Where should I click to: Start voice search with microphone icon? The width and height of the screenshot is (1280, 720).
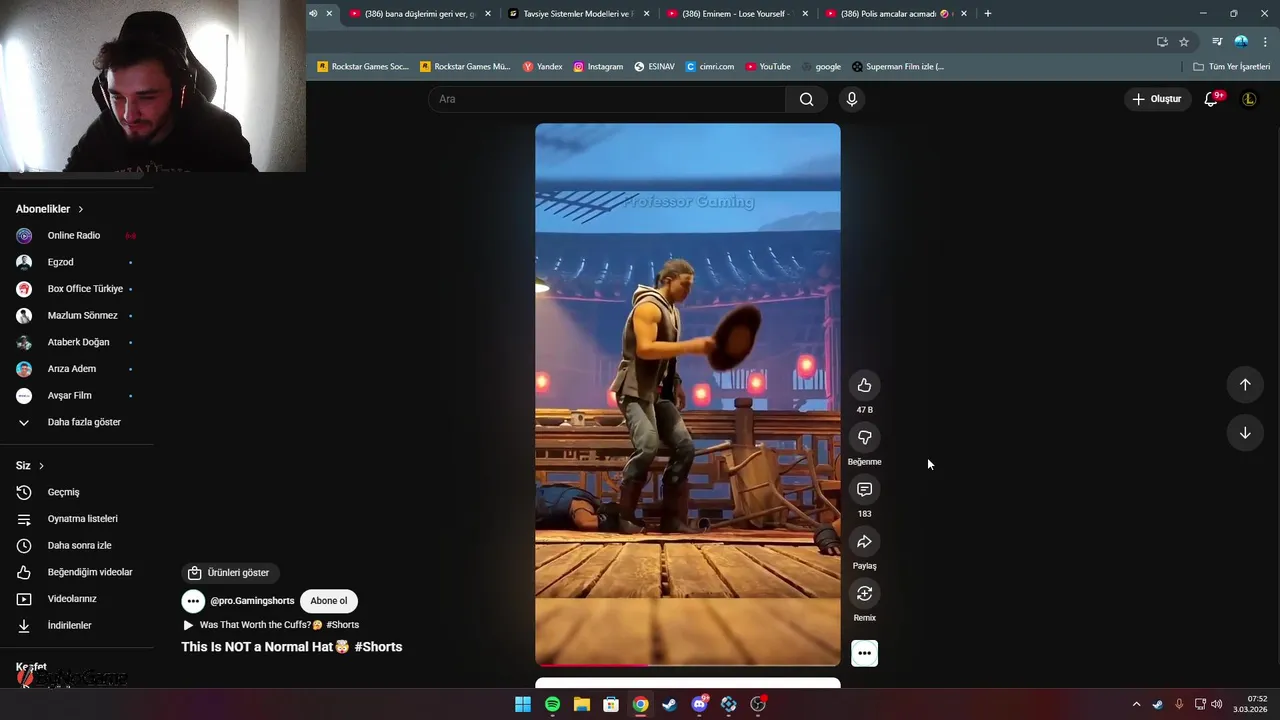tap(852, 99)
